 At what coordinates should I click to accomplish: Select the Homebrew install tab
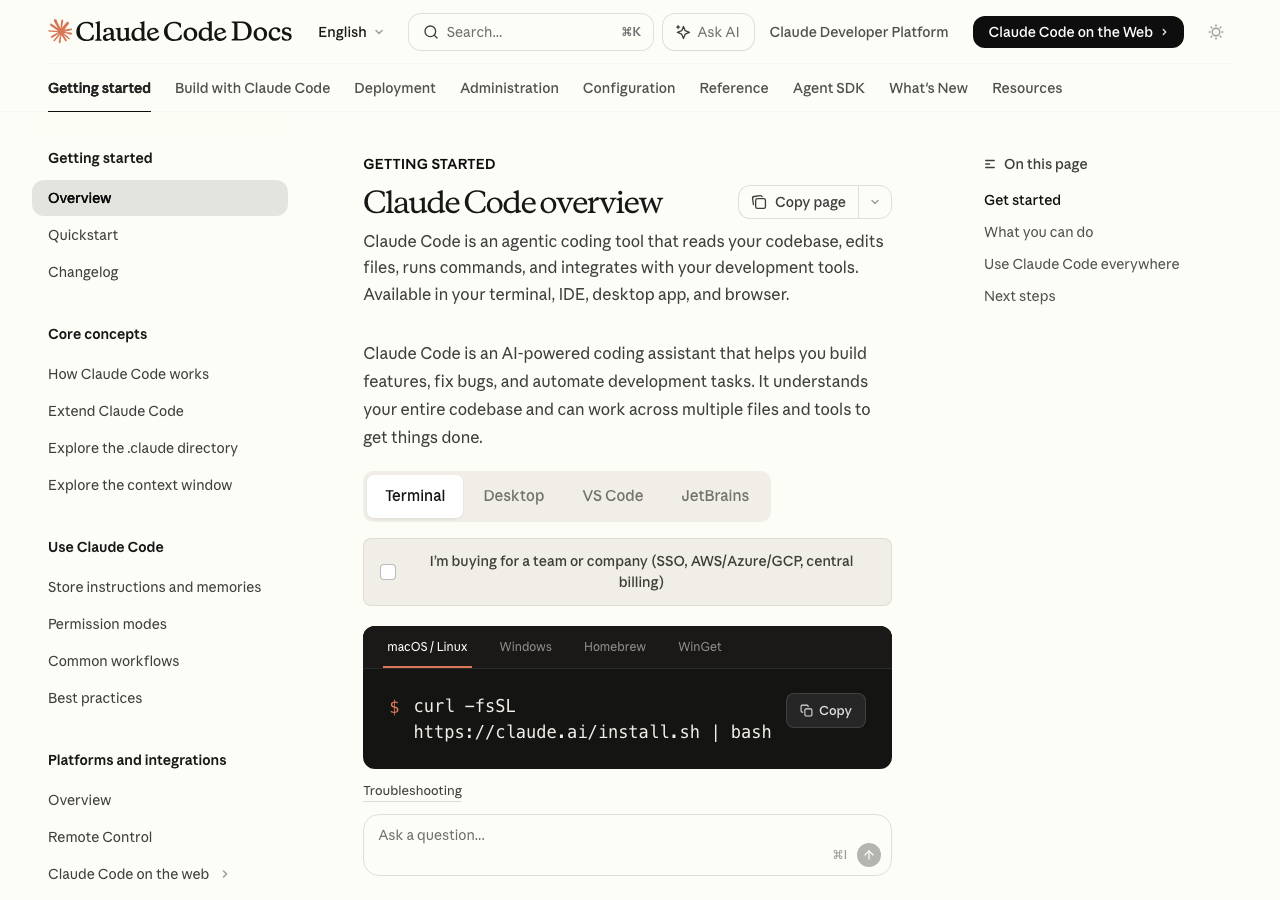[x=614, y=647]
